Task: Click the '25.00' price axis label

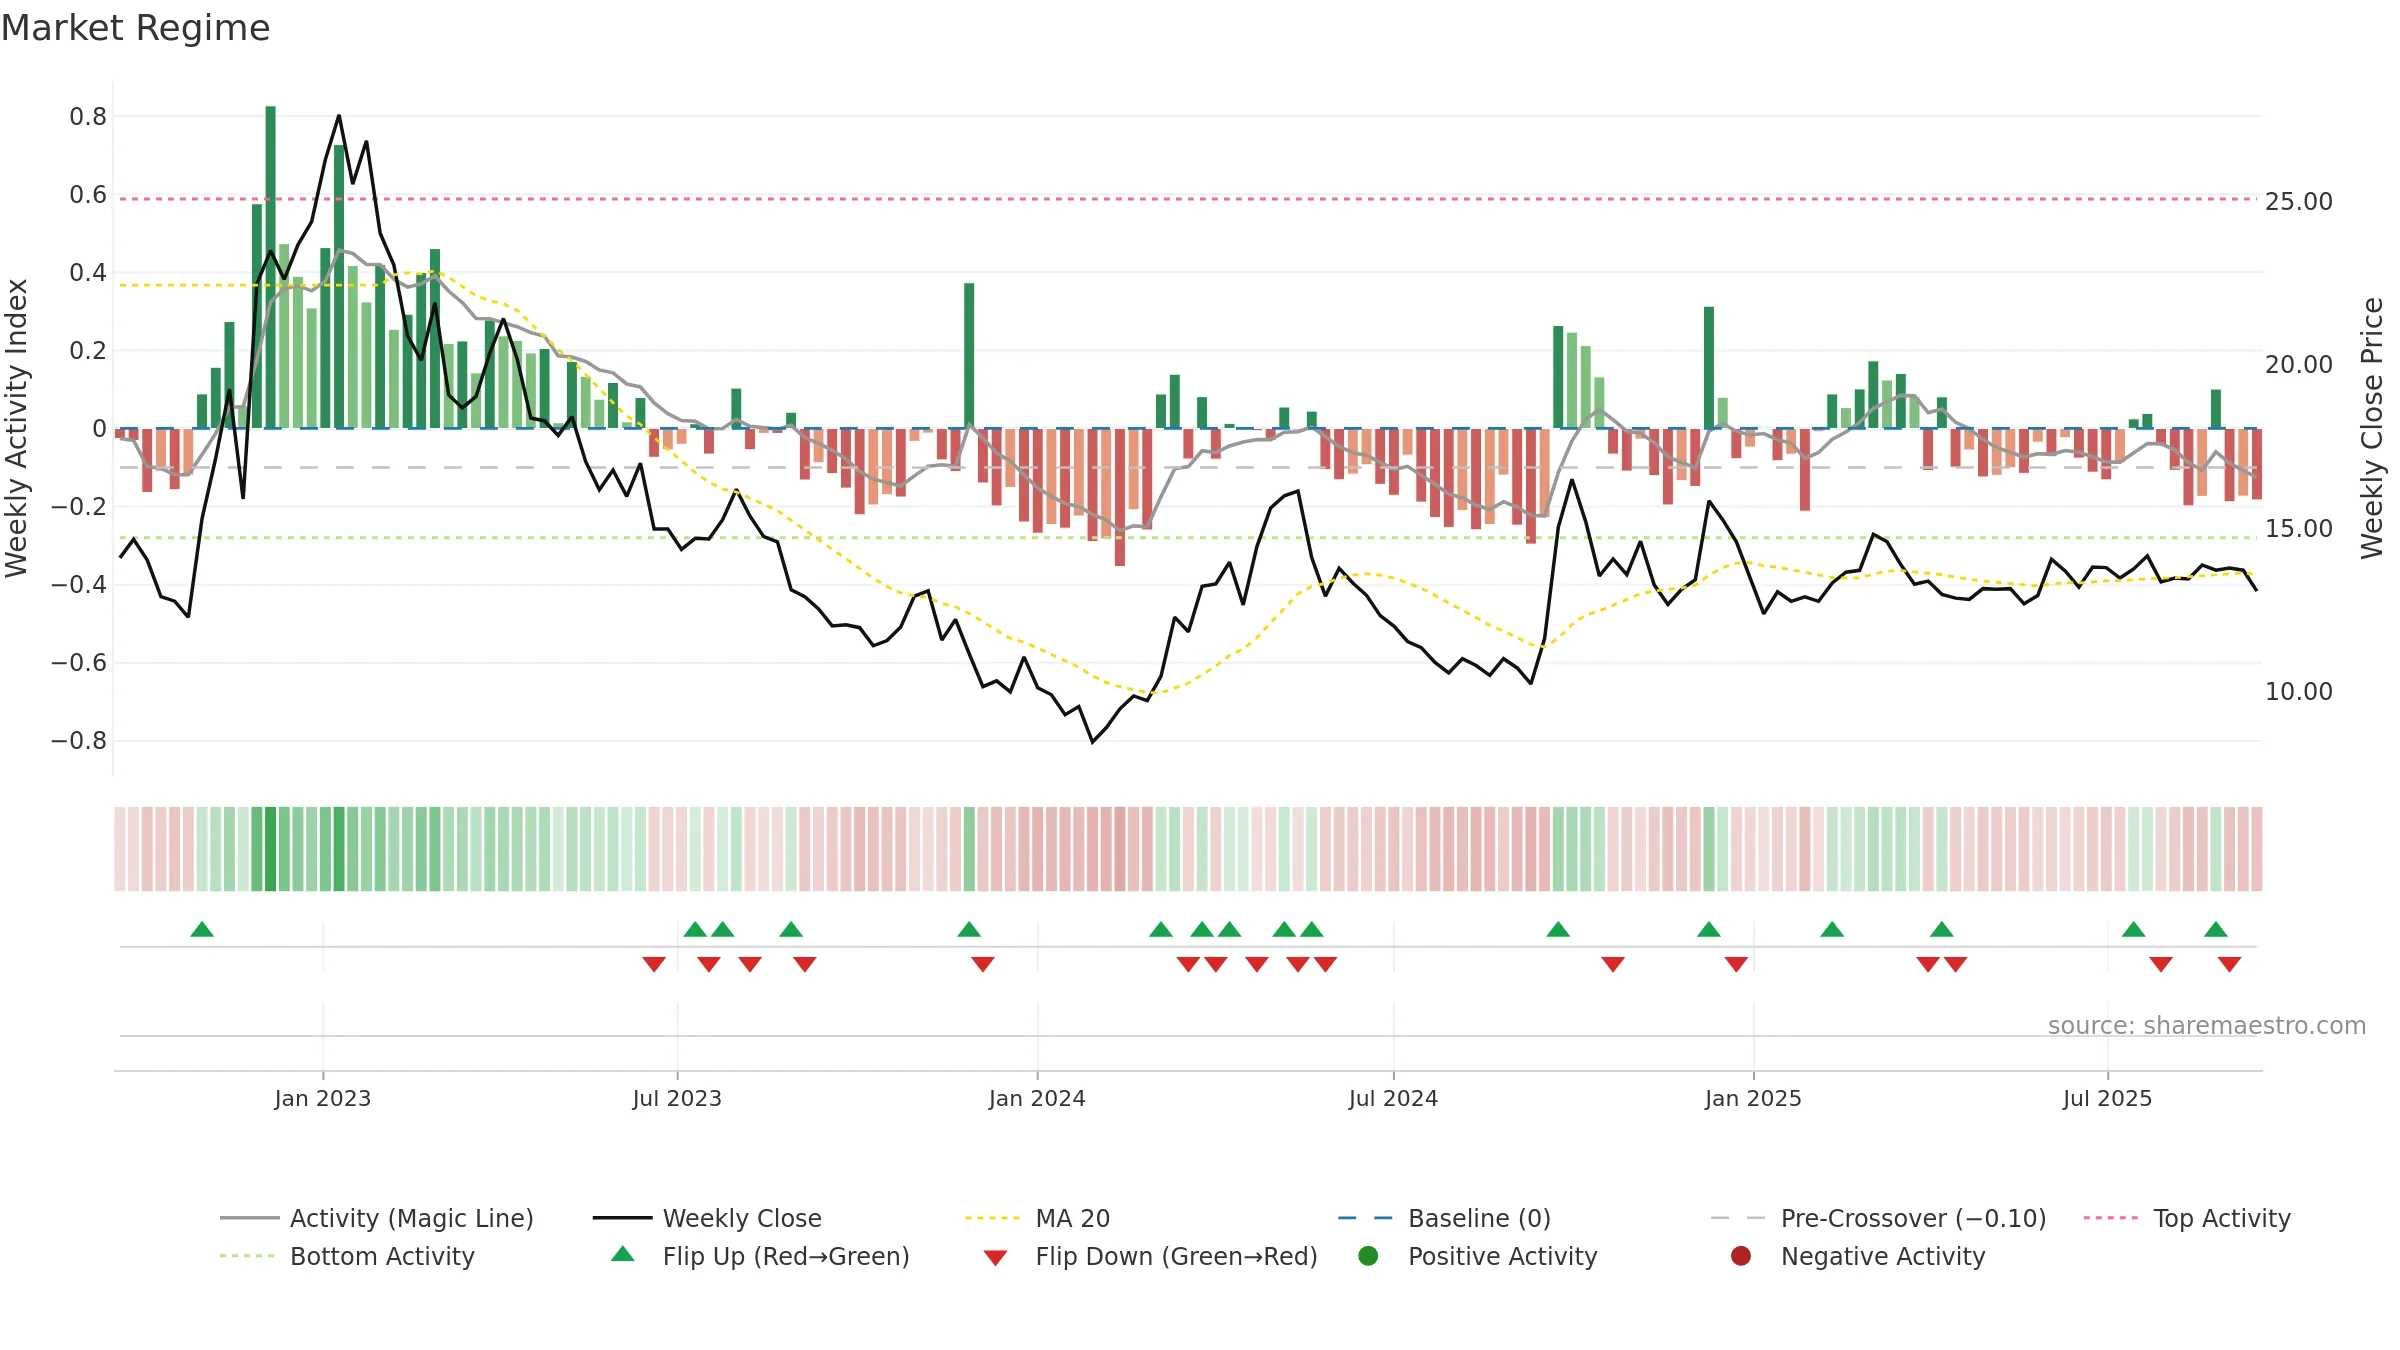Action: click(2299, 202)
